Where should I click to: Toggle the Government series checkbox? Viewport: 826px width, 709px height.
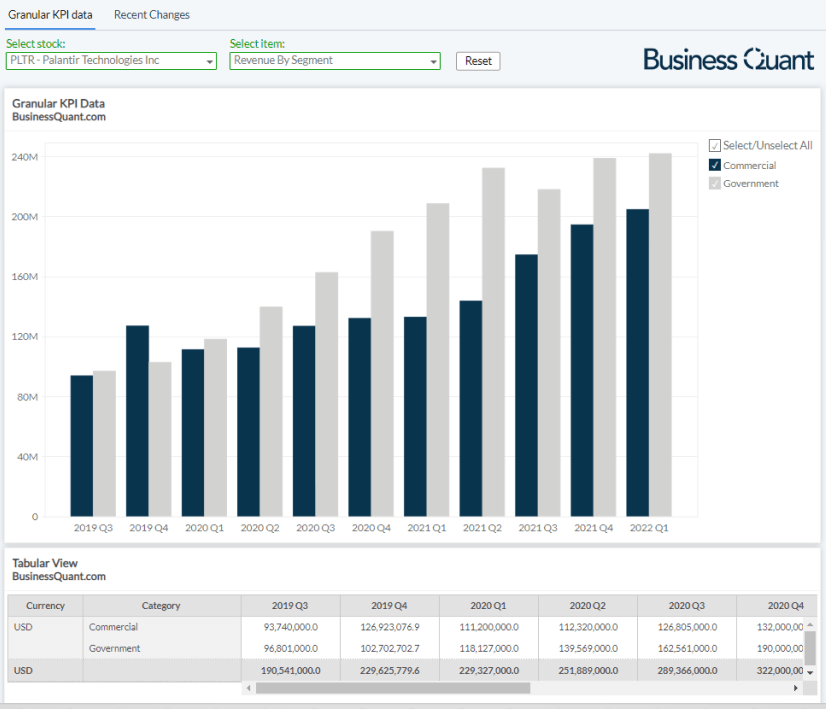[x=715, y=183]
